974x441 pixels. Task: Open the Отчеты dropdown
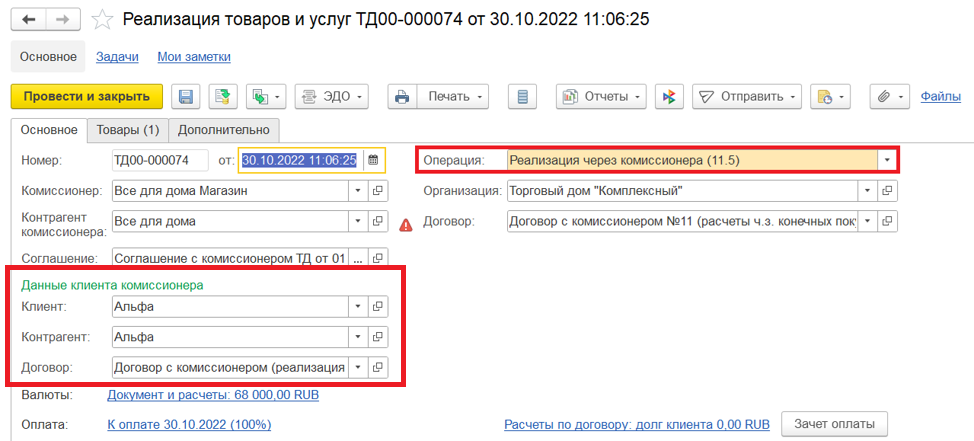[x=601, y=96]
